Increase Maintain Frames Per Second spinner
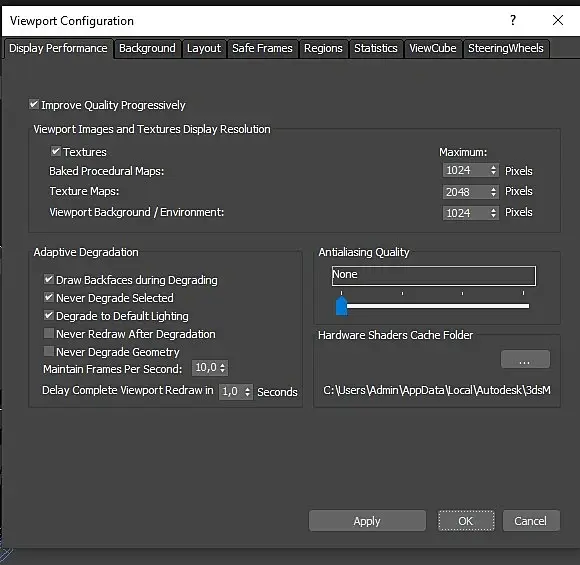Image resolution: width=580 pixels, height=565 pixels. 222,365
